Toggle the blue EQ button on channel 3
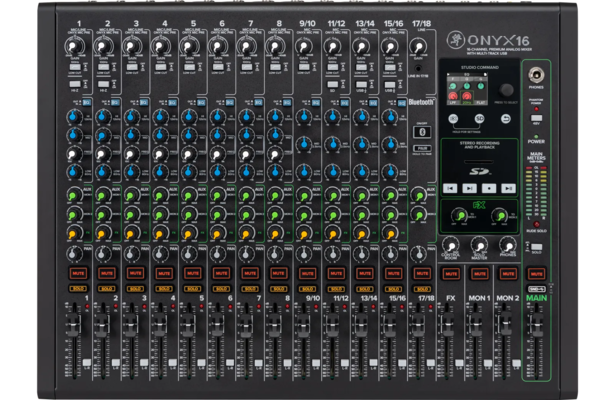615x400 pixels. [x=144, y=102]
